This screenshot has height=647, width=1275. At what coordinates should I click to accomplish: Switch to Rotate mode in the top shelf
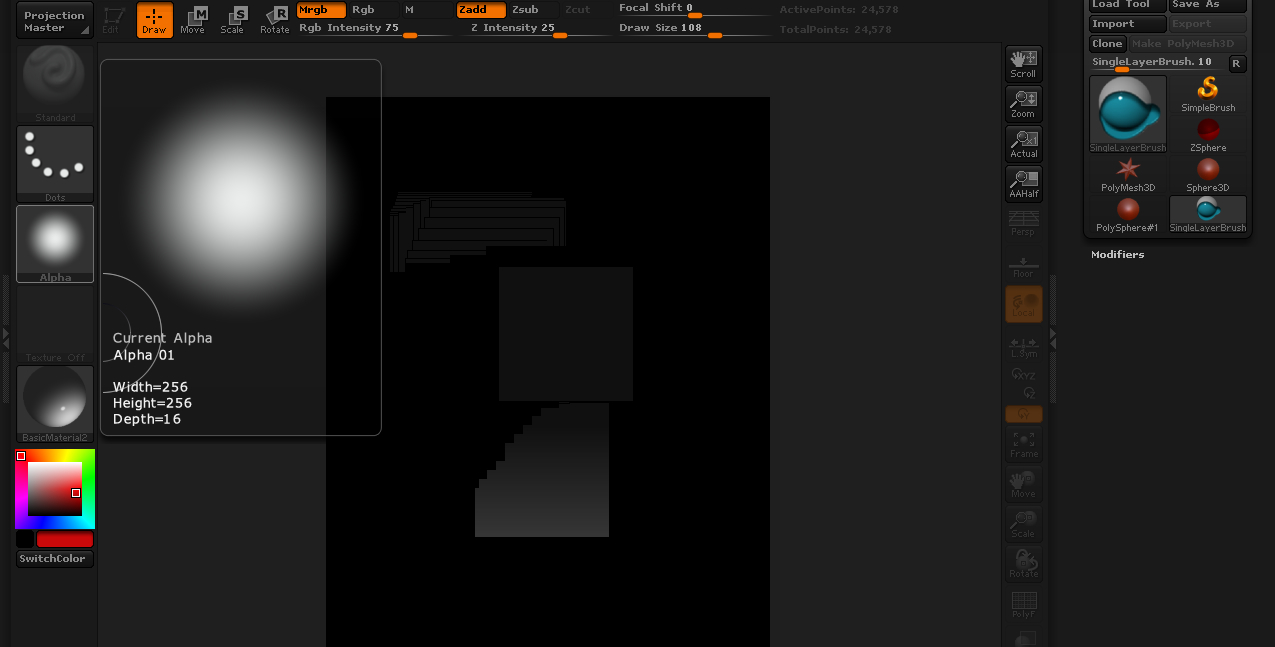click(275, 20)
